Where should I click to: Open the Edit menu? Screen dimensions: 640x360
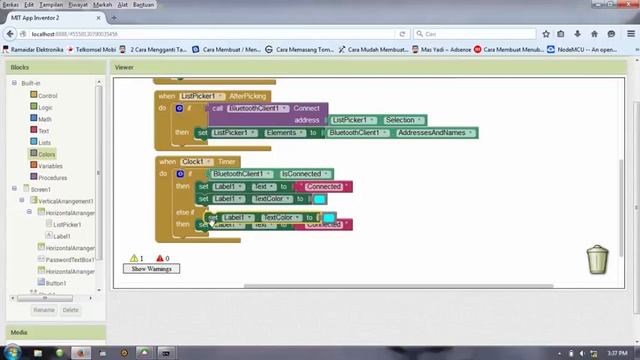click(29, 5)
